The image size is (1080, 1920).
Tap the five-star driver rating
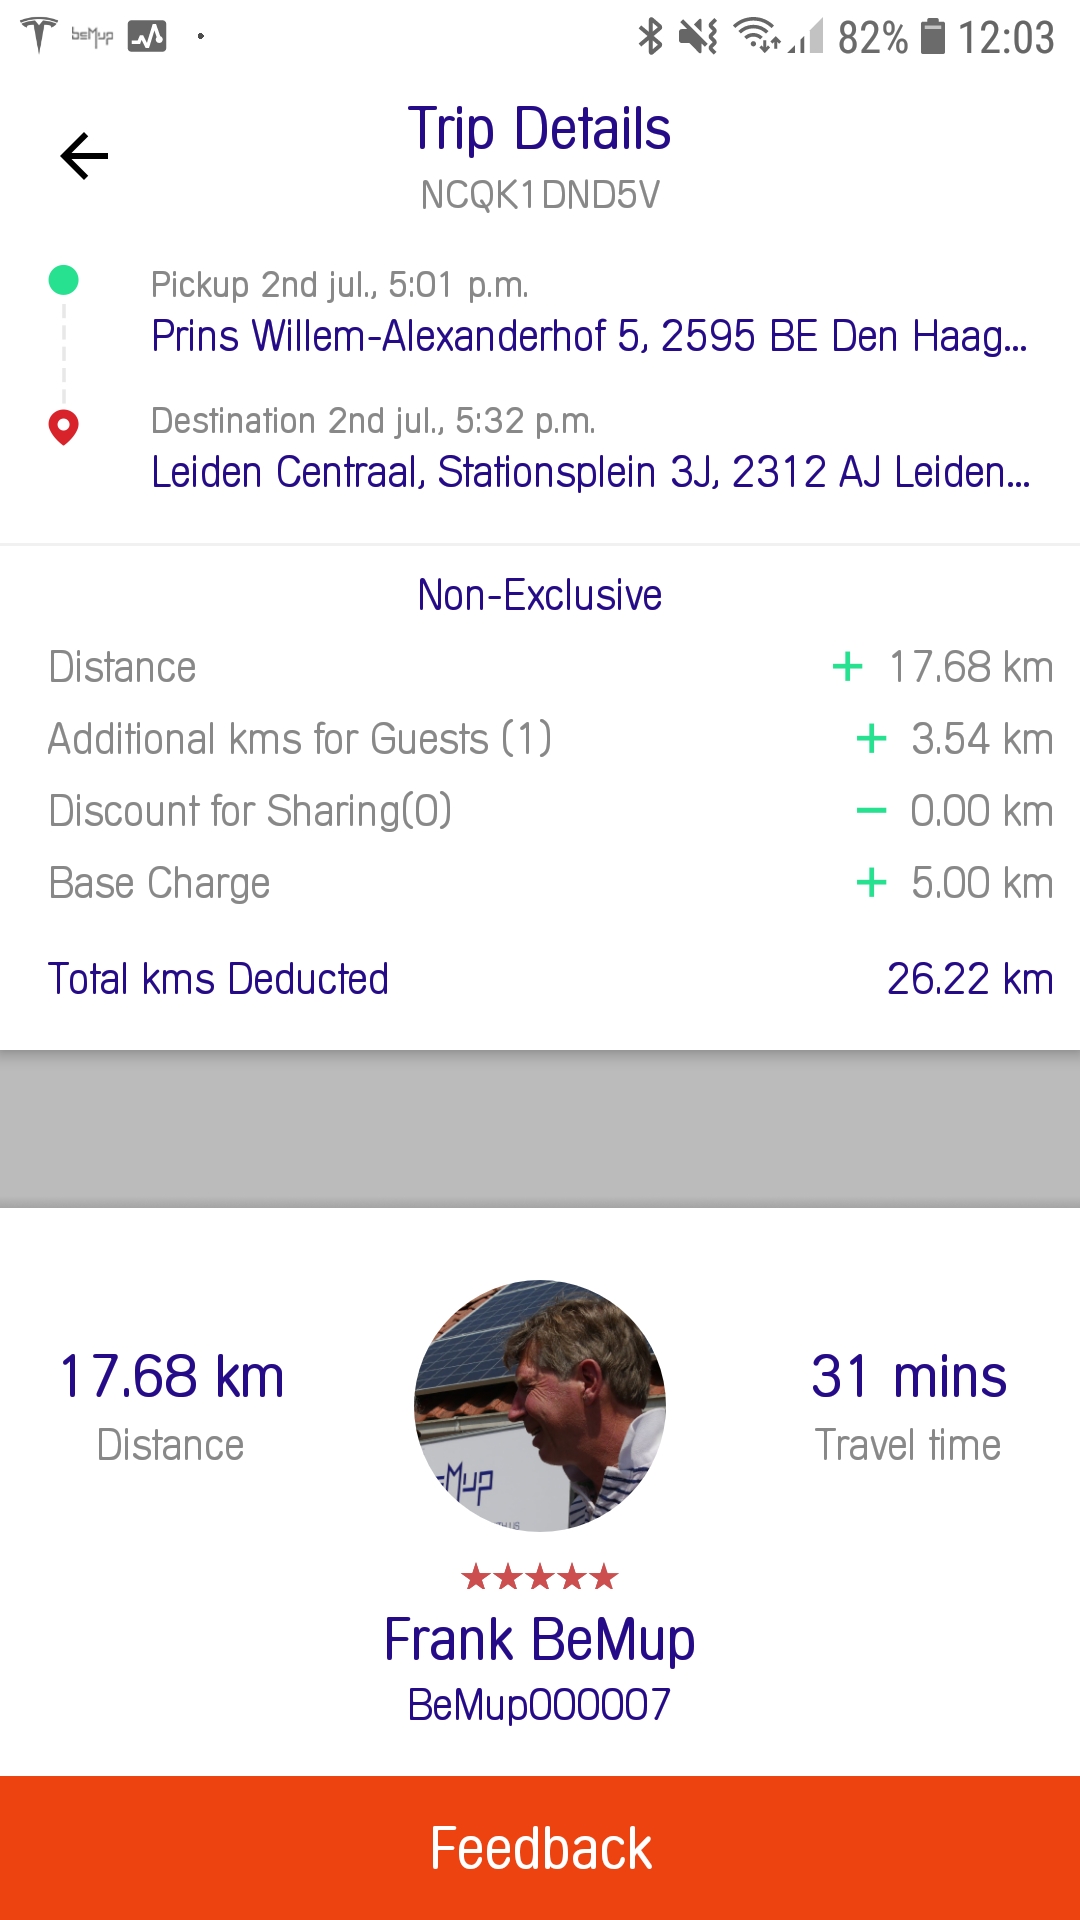point(540,1578)
